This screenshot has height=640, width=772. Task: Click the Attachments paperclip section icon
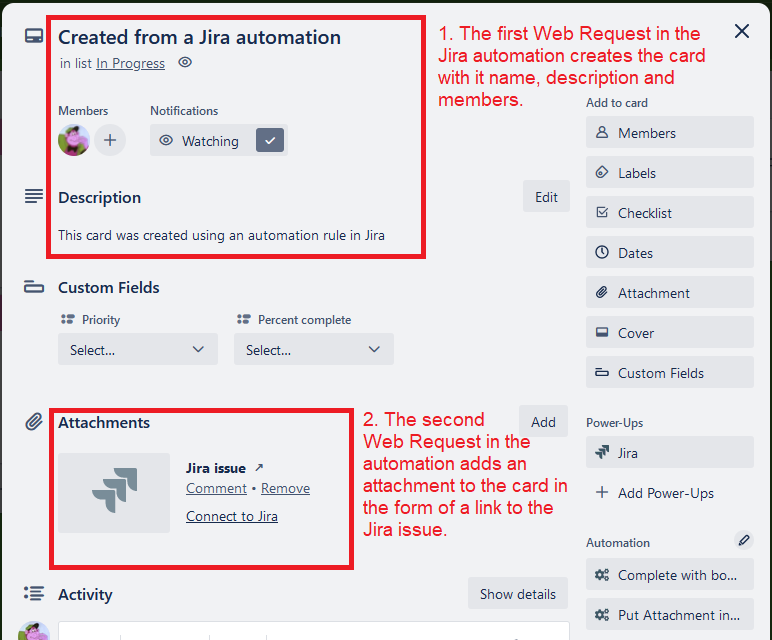(34, 421)
